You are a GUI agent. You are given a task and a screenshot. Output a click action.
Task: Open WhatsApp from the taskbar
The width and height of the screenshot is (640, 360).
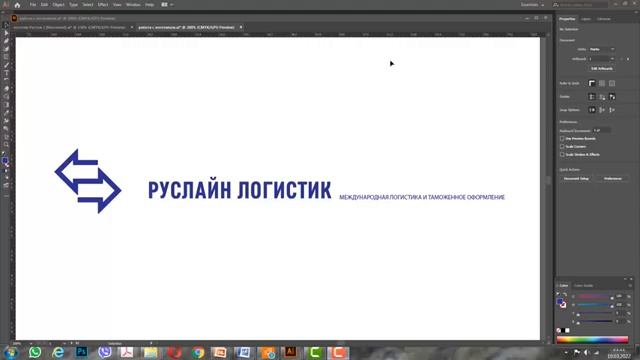click(x=35, y=352)
